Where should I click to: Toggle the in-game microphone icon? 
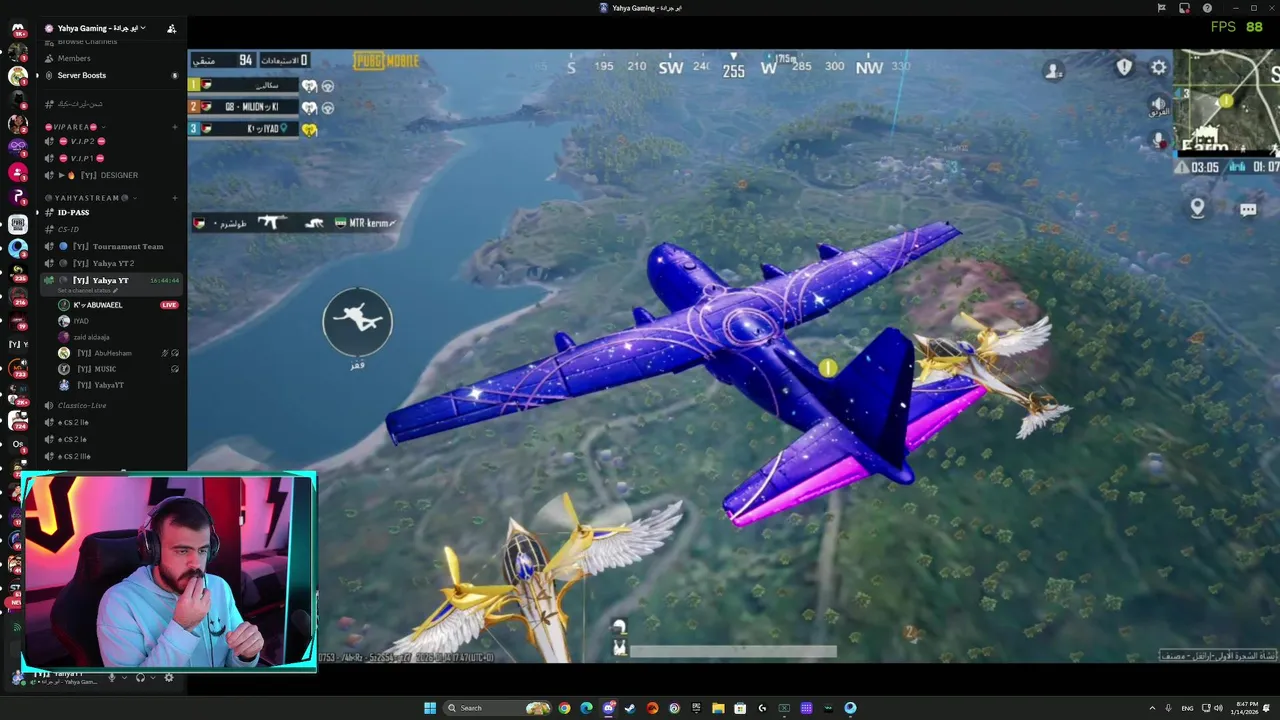pos(1159,140)
